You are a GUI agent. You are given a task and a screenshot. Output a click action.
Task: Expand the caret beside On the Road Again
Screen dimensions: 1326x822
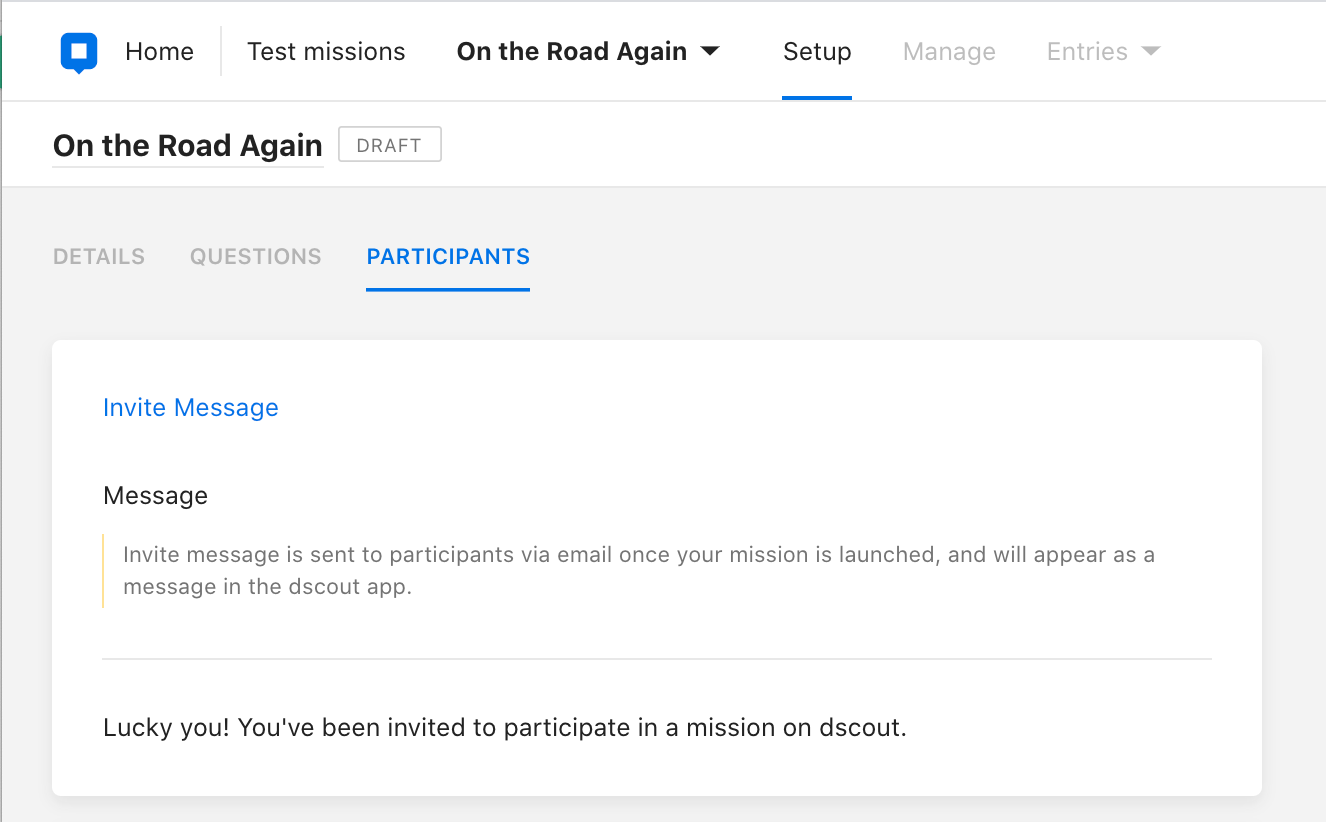710,52
